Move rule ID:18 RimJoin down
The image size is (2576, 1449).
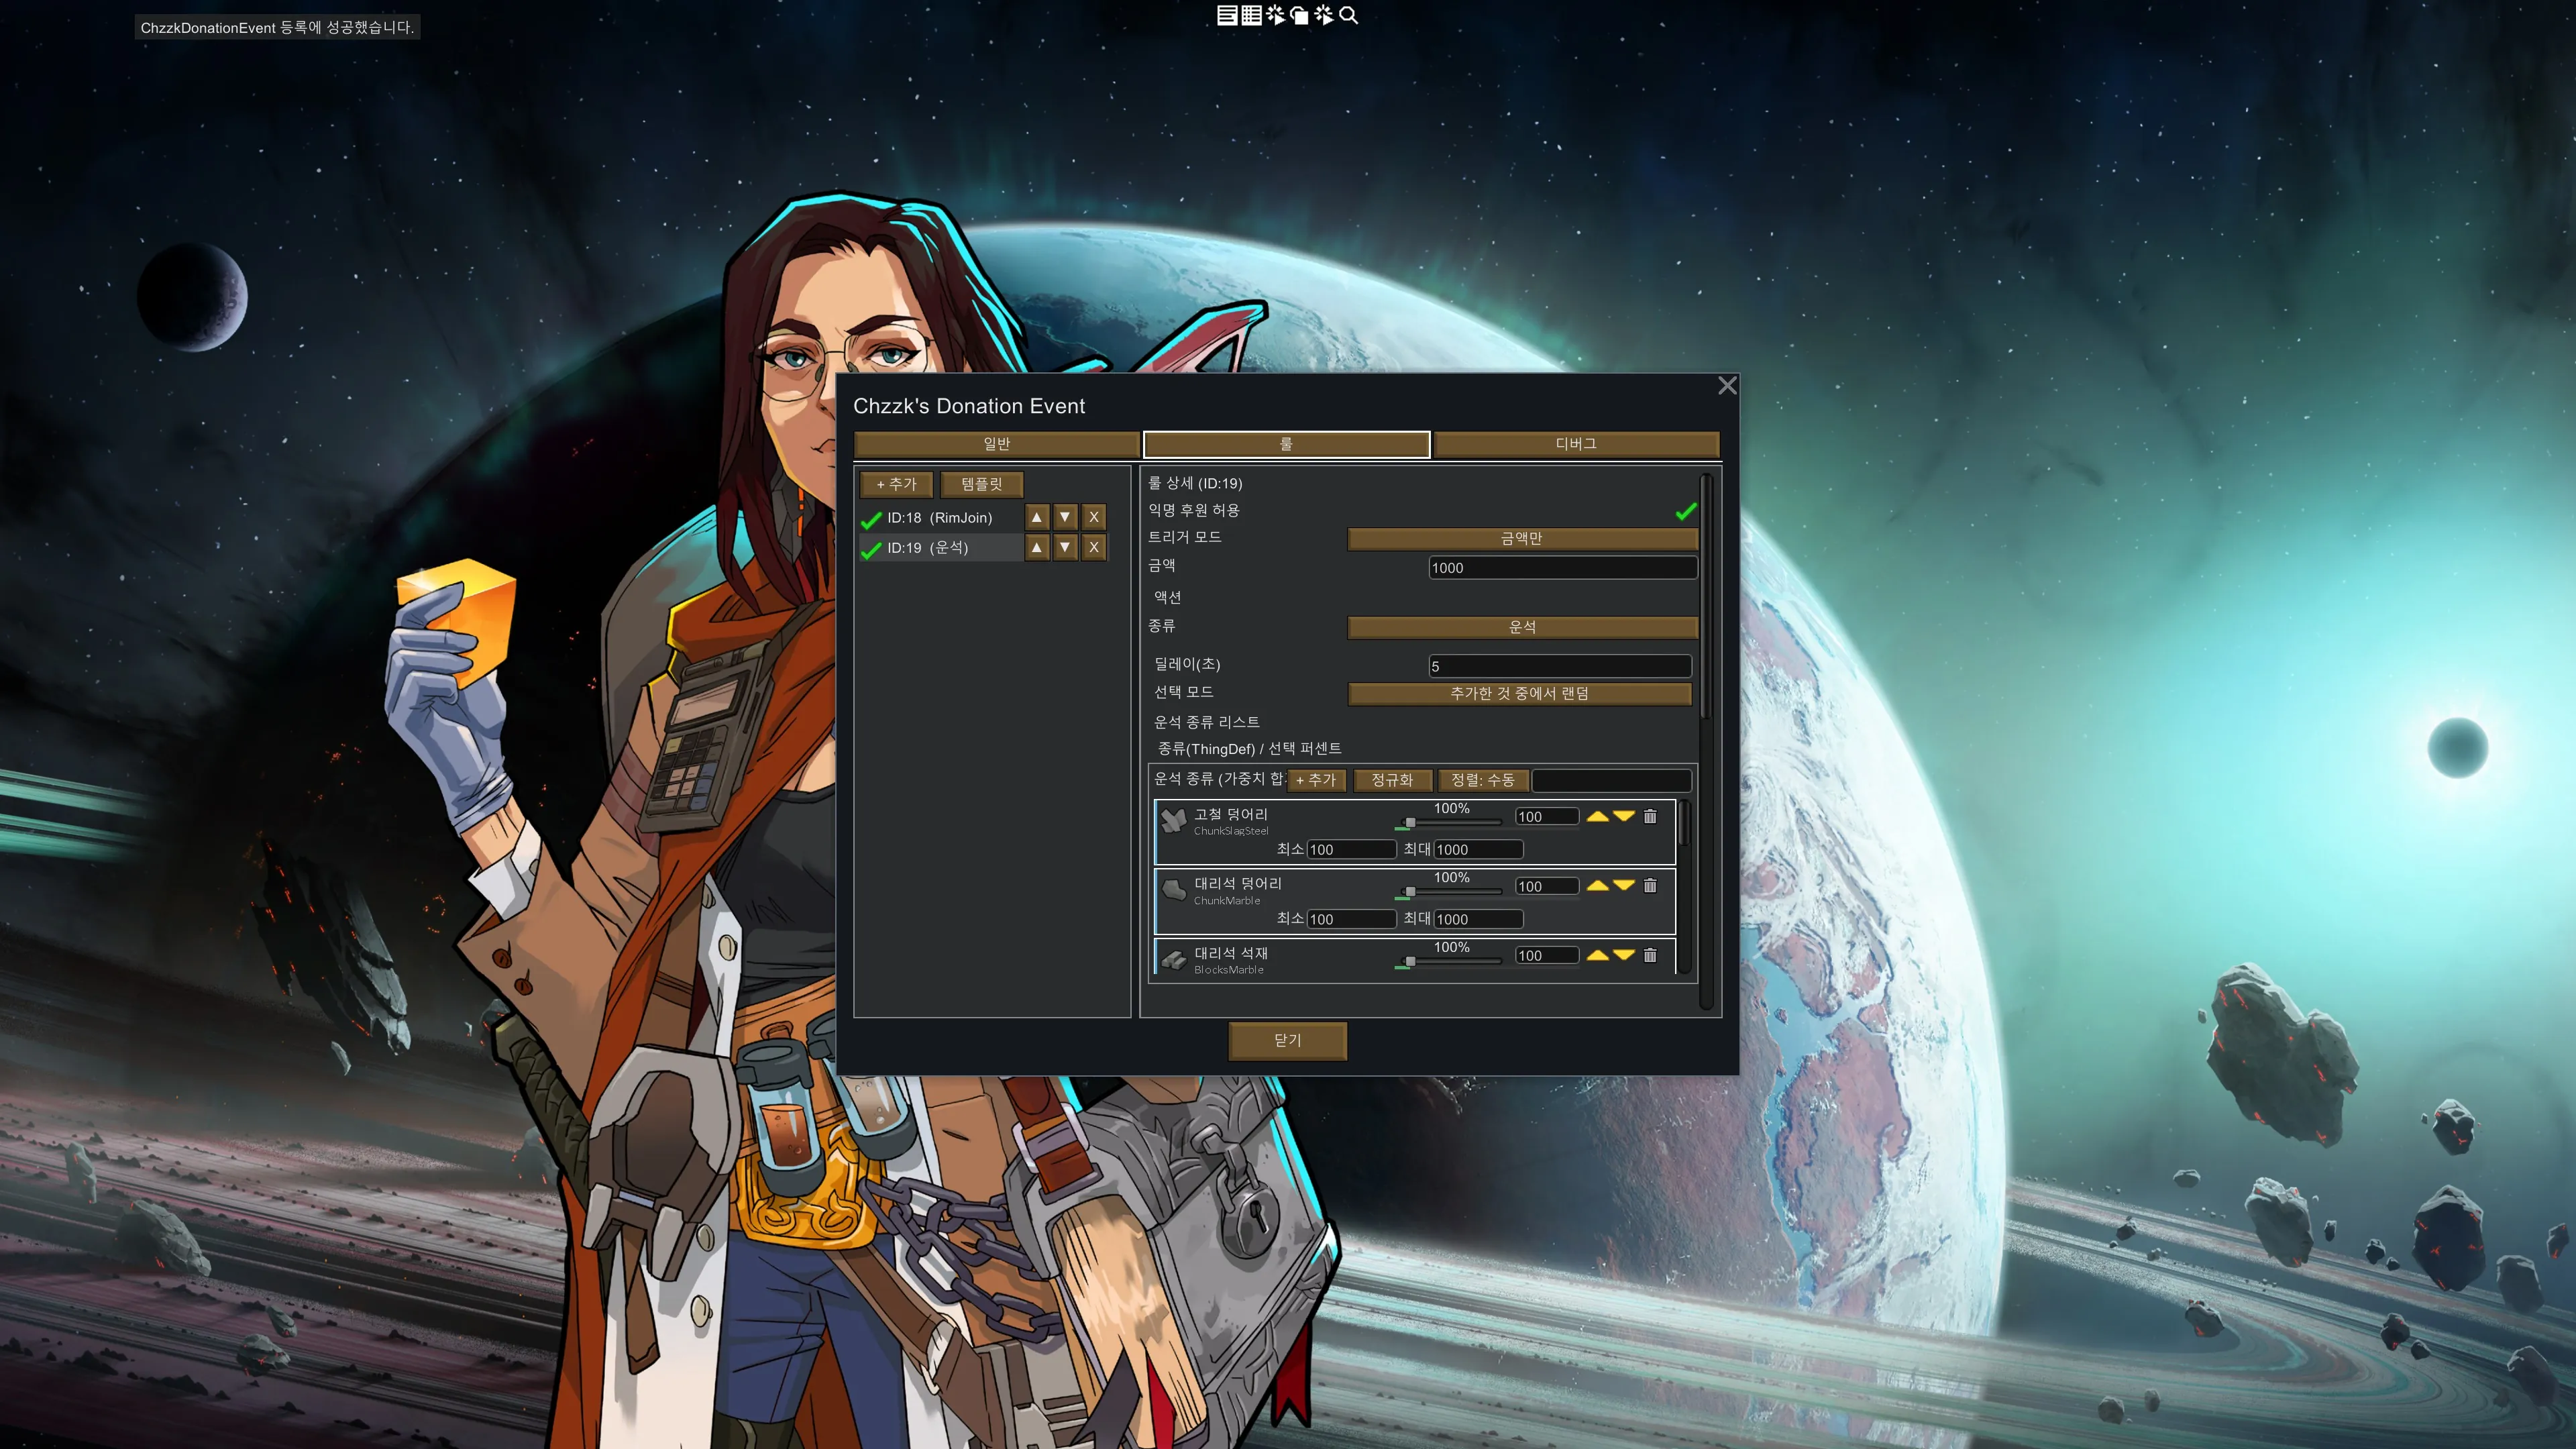[1065, 517]
